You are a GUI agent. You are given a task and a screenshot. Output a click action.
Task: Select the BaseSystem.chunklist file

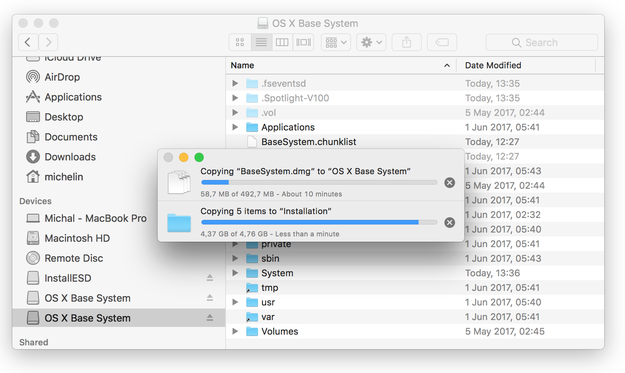click(309, 142)
